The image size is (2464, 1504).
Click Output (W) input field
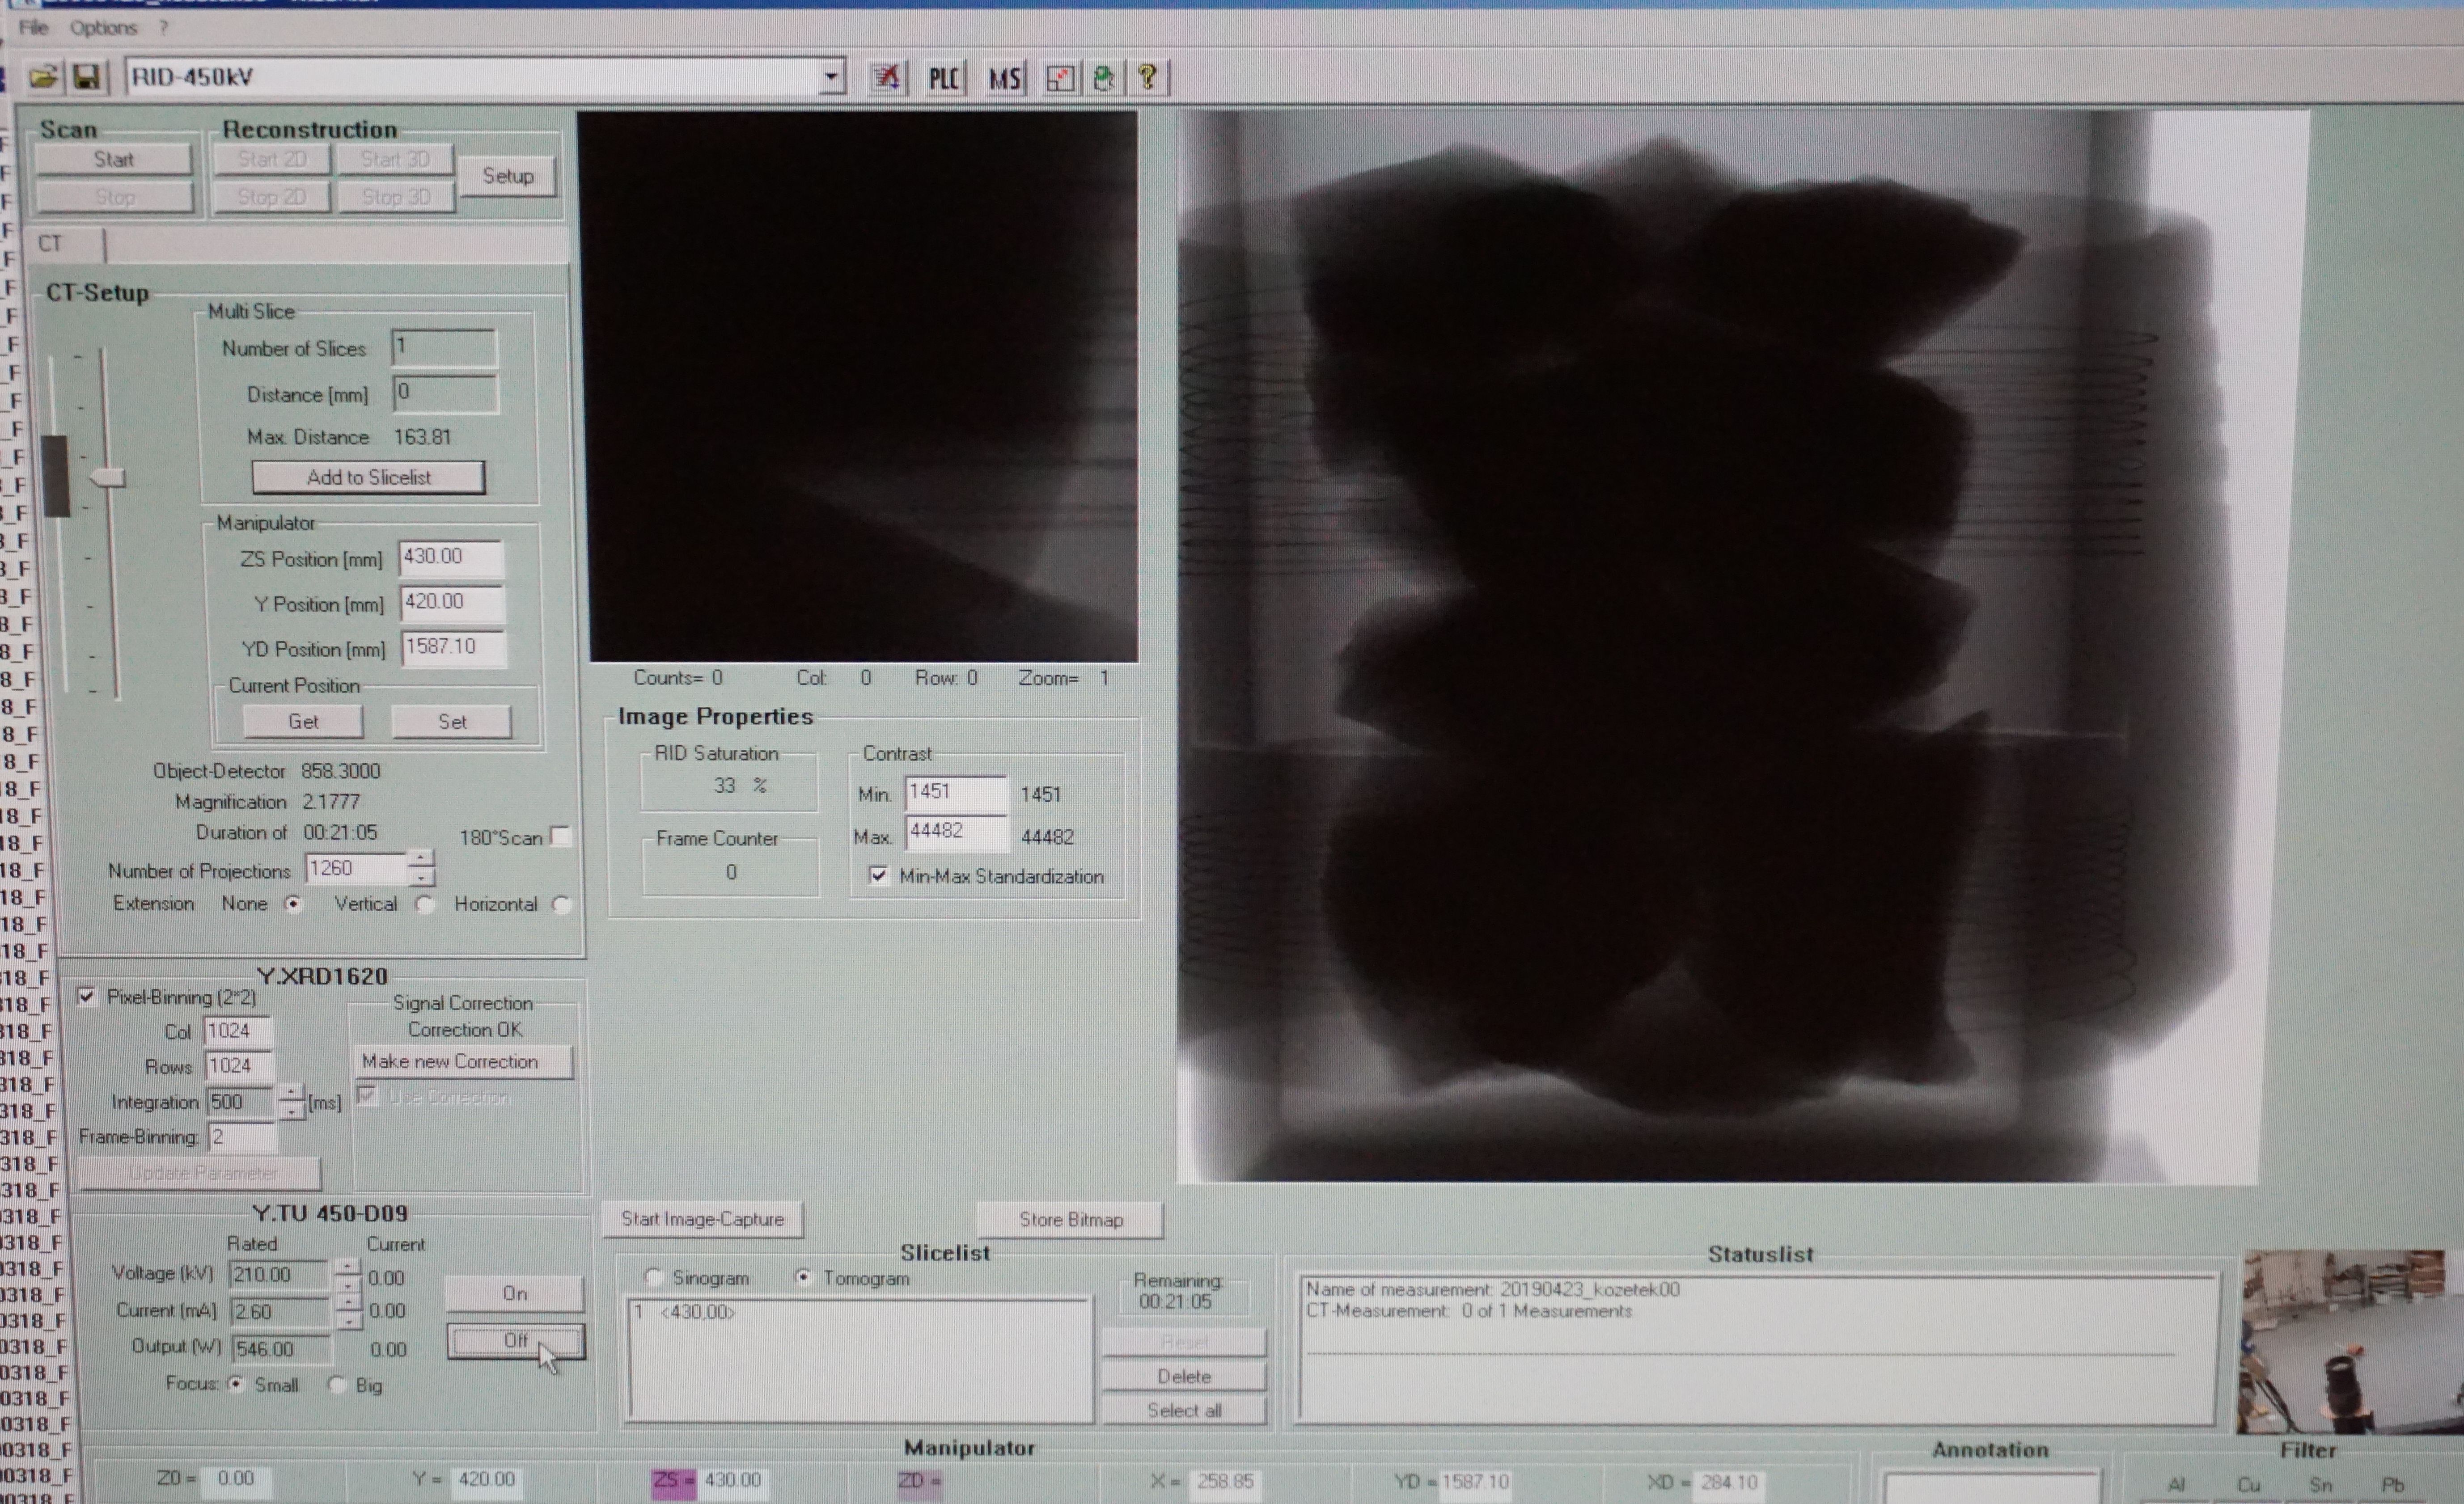pos(281,1349)
